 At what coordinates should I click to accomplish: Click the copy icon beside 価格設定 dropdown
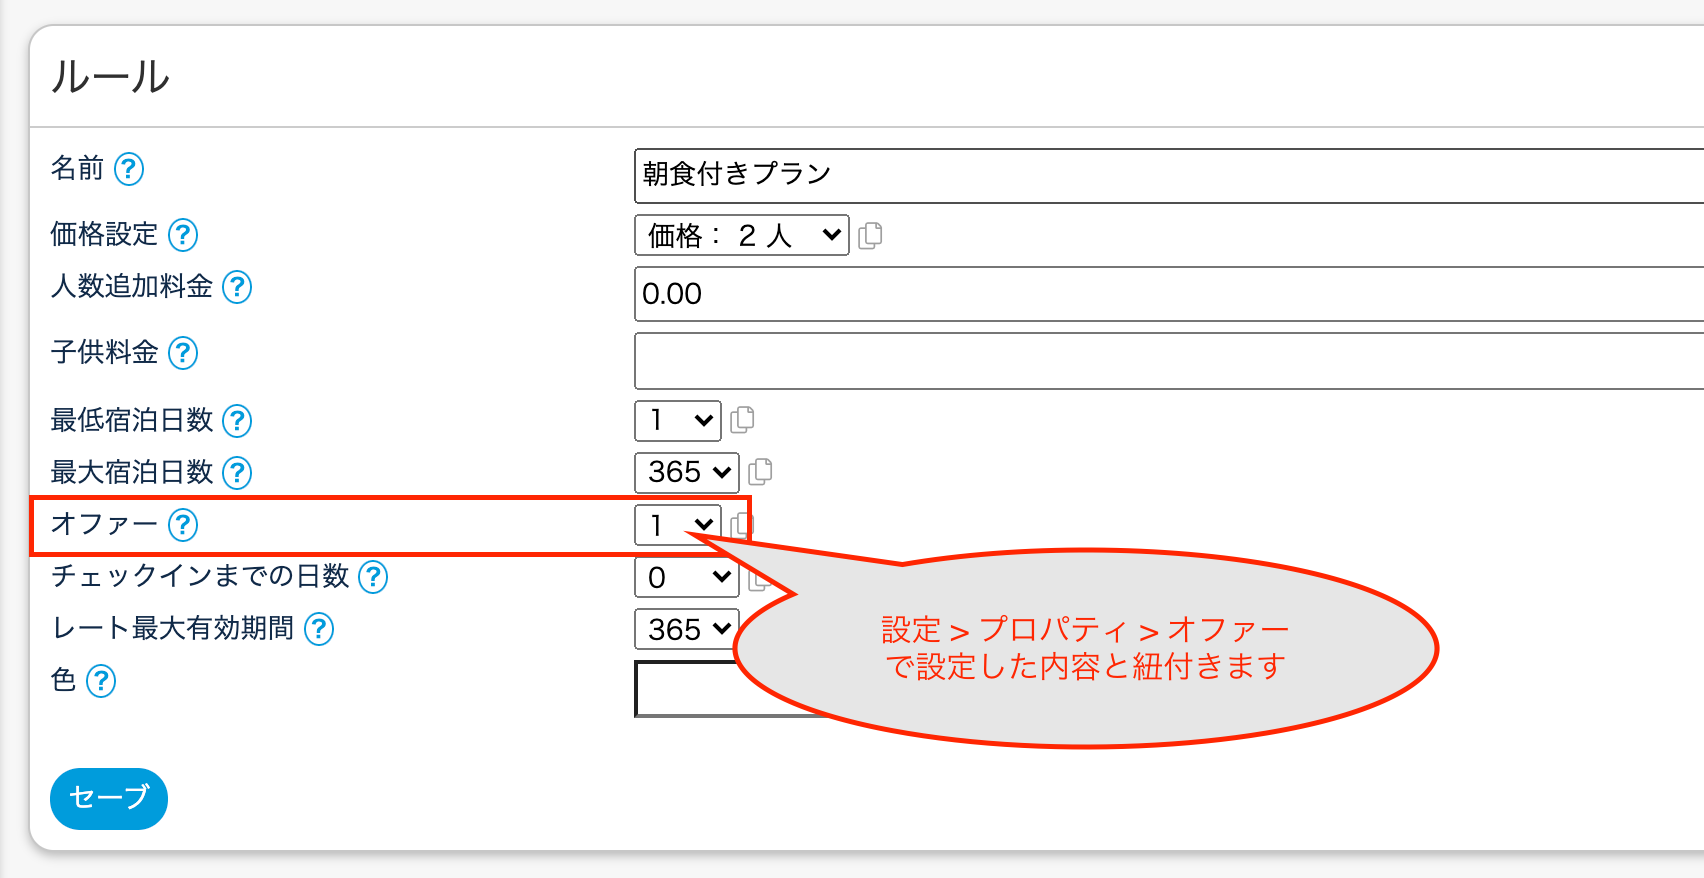(x=870, y=236)
